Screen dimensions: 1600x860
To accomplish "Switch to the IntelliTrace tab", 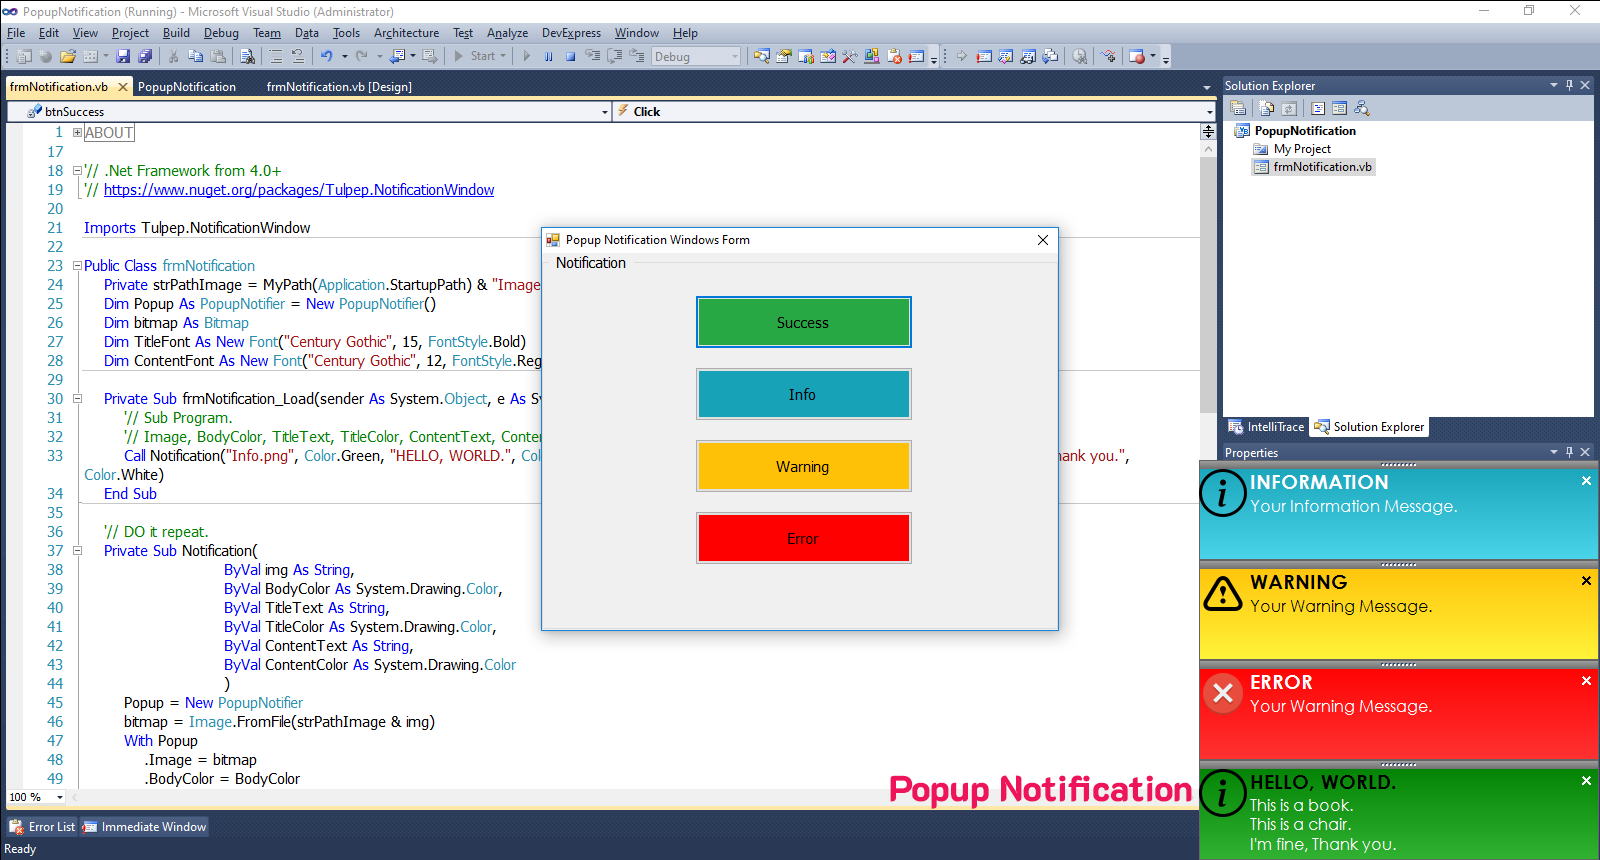I will [1267, 427].
